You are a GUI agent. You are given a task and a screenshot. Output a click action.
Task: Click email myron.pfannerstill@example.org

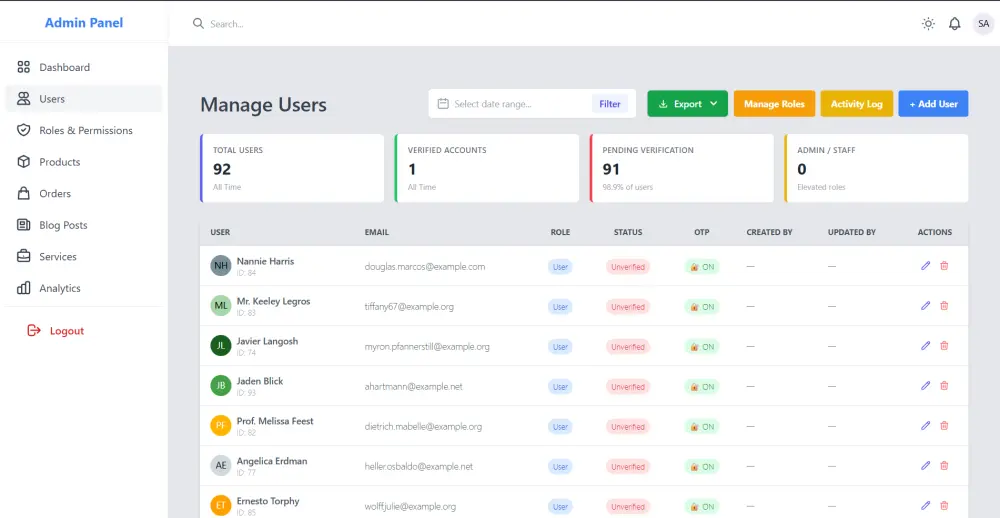pos(427,347)
